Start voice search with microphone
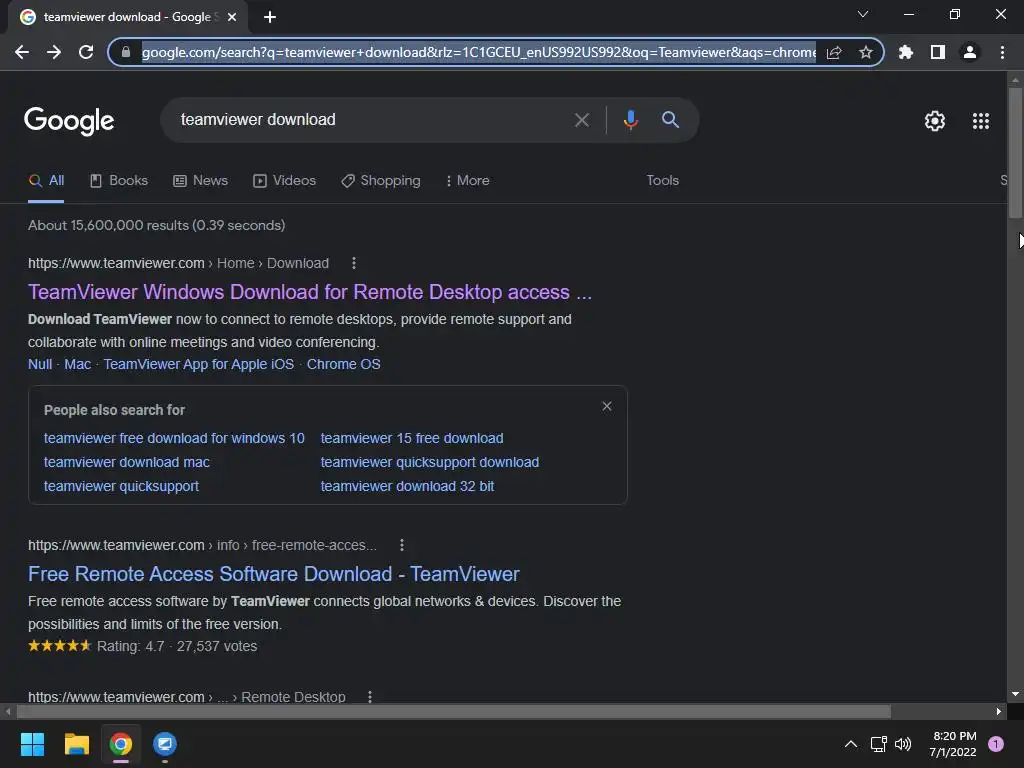Screen dimensions: 1024x768 tap(630, 120)
